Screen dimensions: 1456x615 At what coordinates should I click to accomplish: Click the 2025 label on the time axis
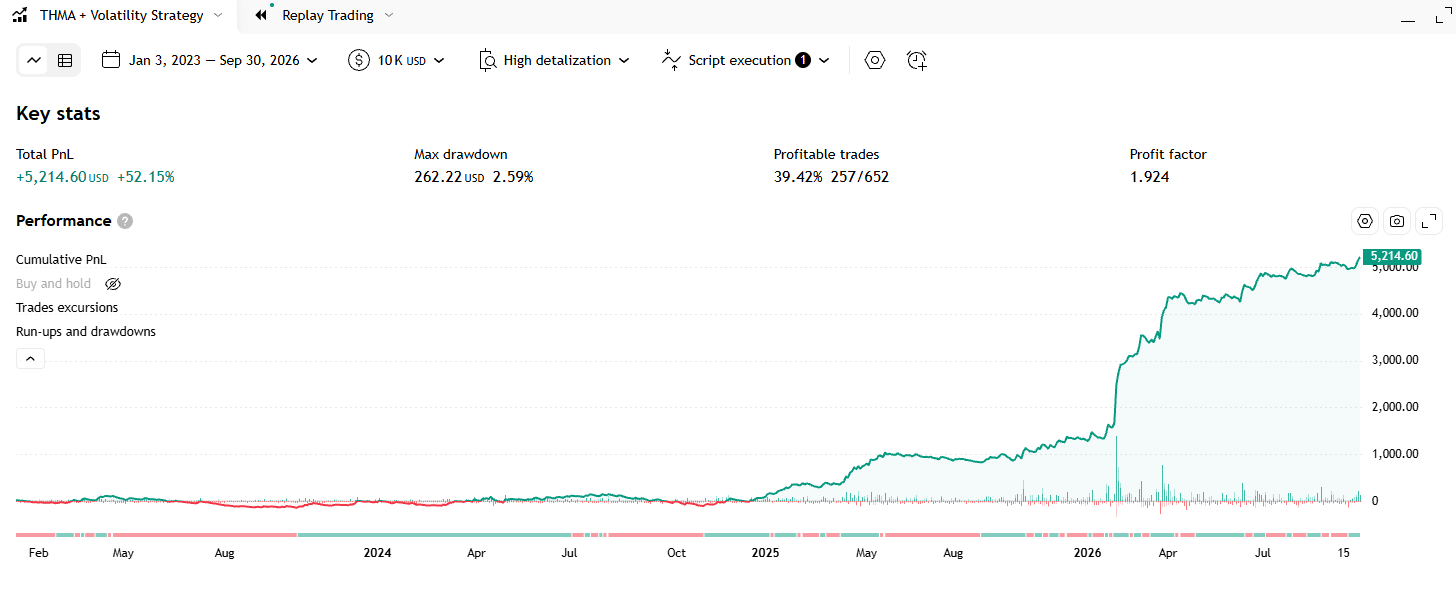(x=765, y=552)
